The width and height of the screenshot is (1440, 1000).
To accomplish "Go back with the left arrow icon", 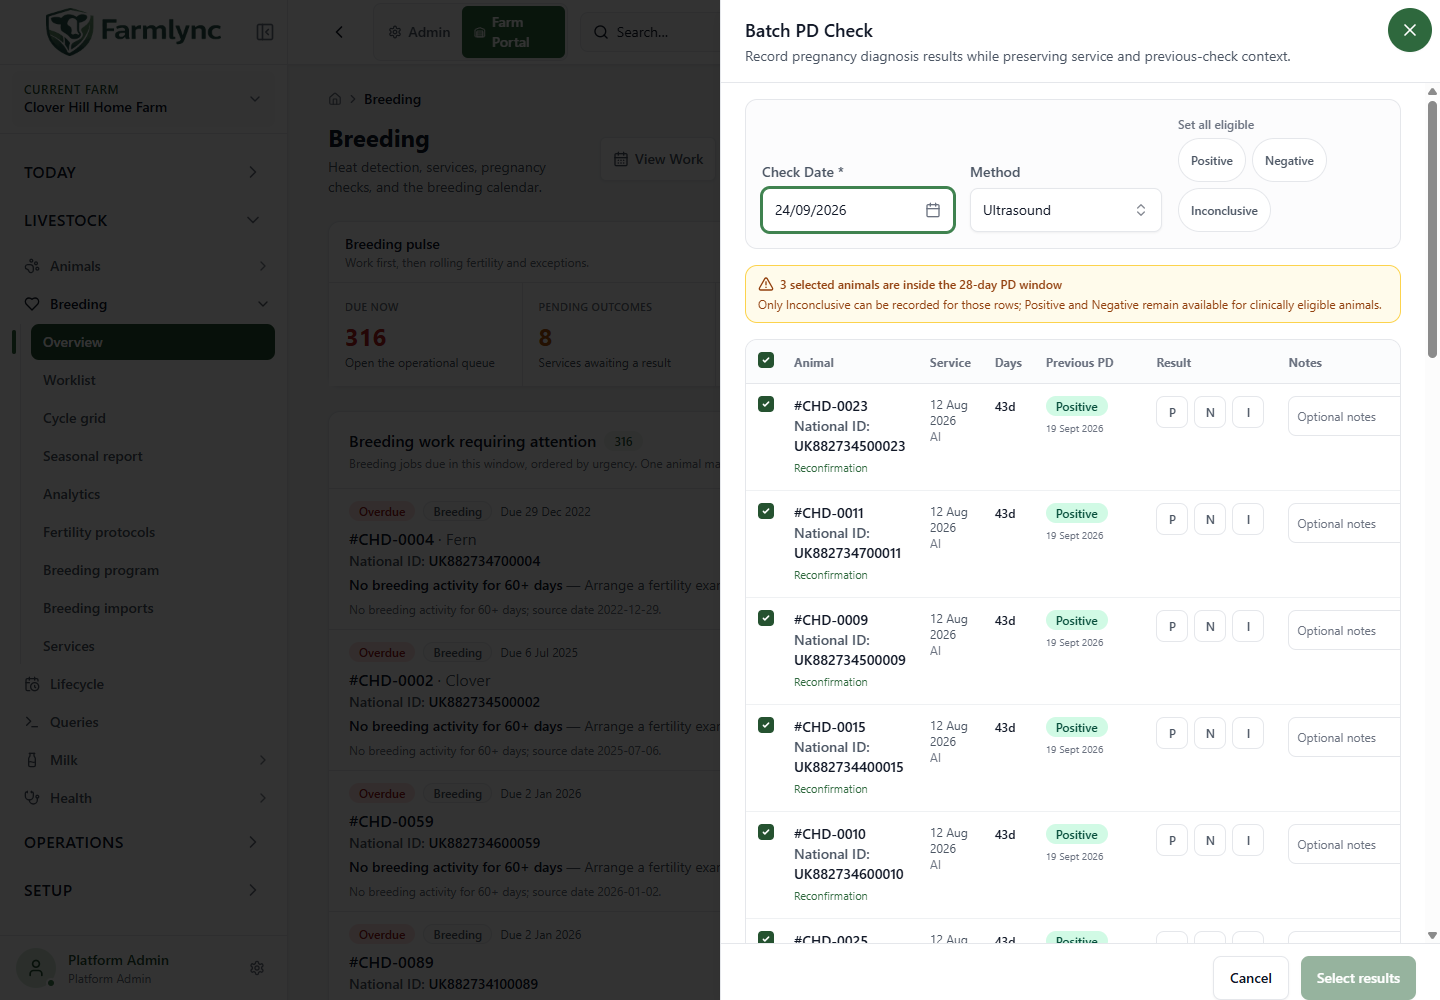I will [339, 32].
